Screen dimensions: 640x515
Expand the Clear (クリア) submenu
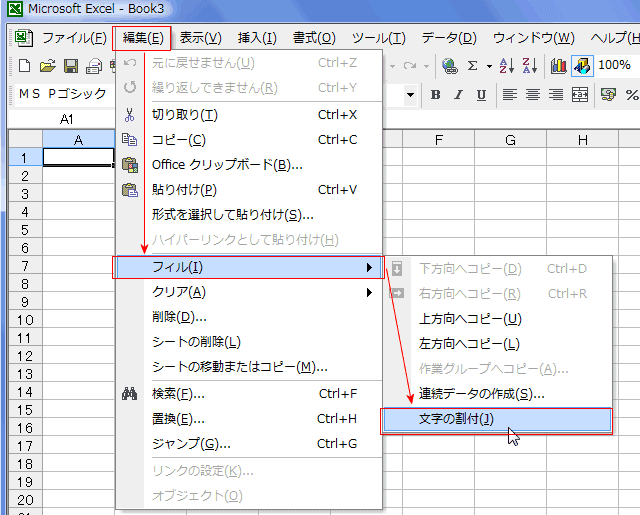tap(249, 292)
